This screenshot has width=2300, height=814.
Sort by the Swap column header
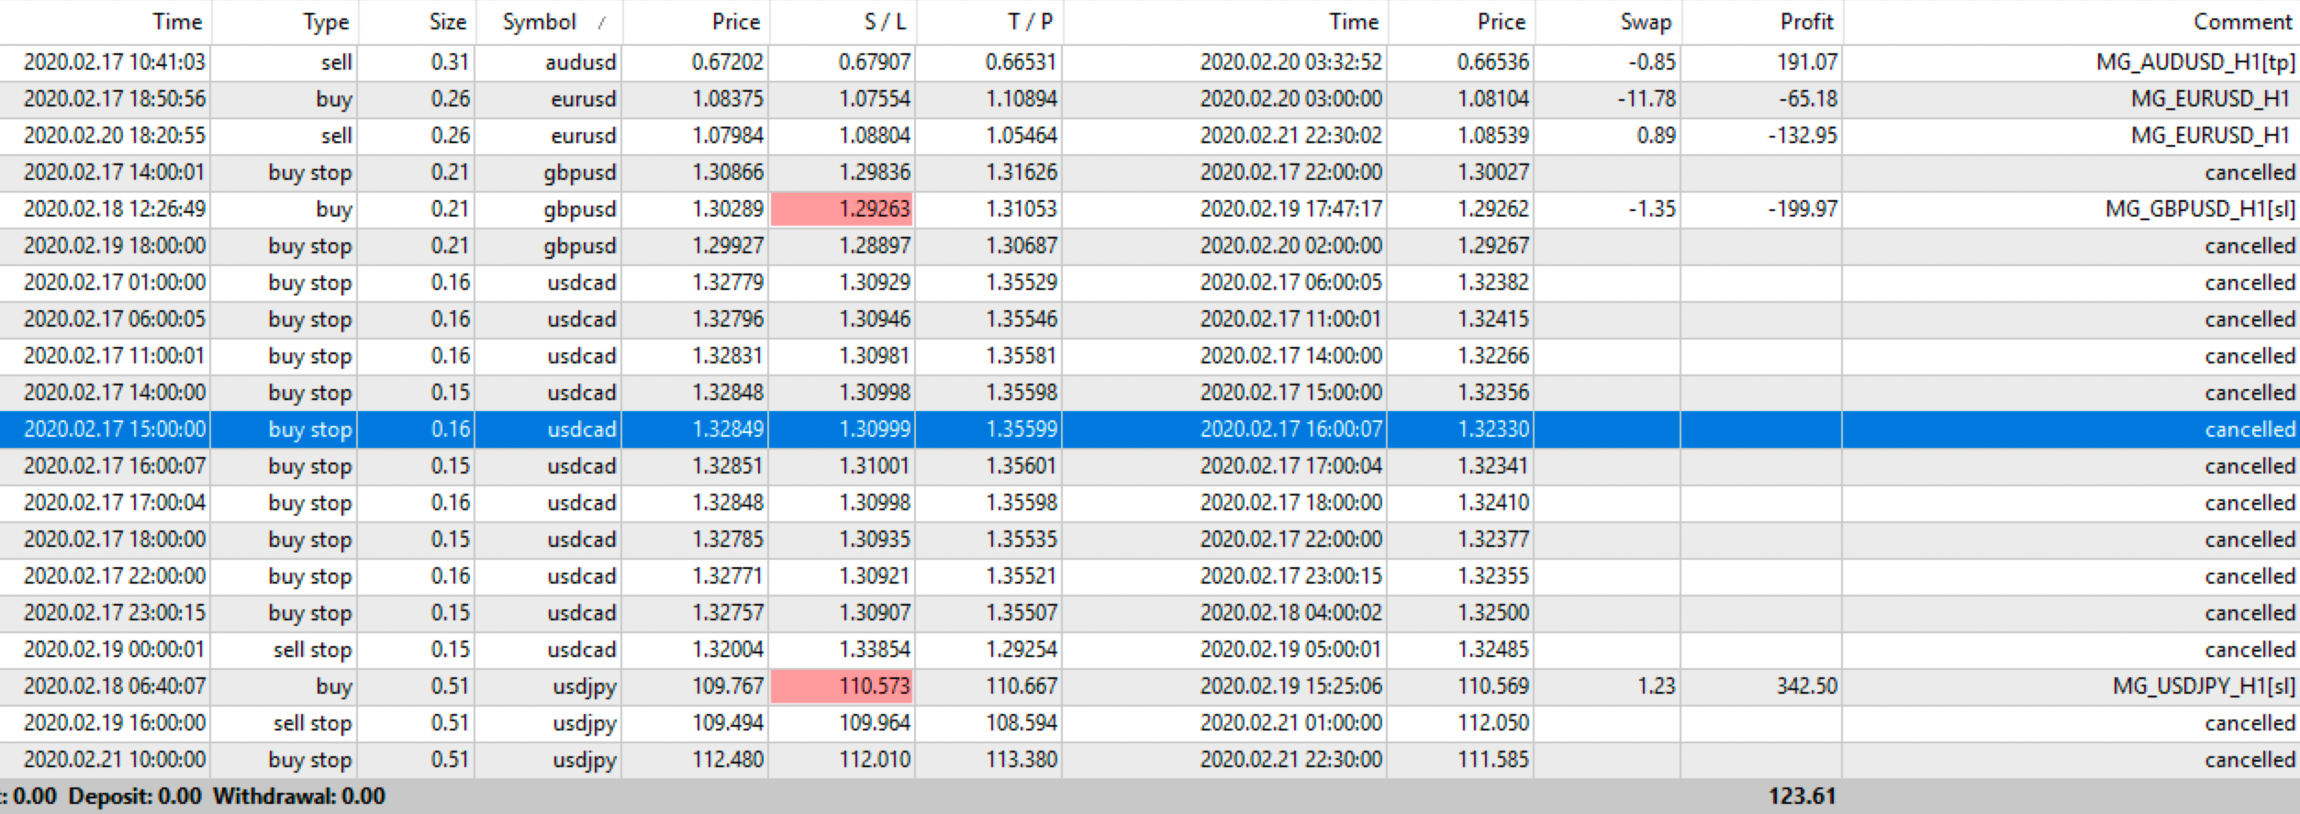click(x=1645, y=22)
